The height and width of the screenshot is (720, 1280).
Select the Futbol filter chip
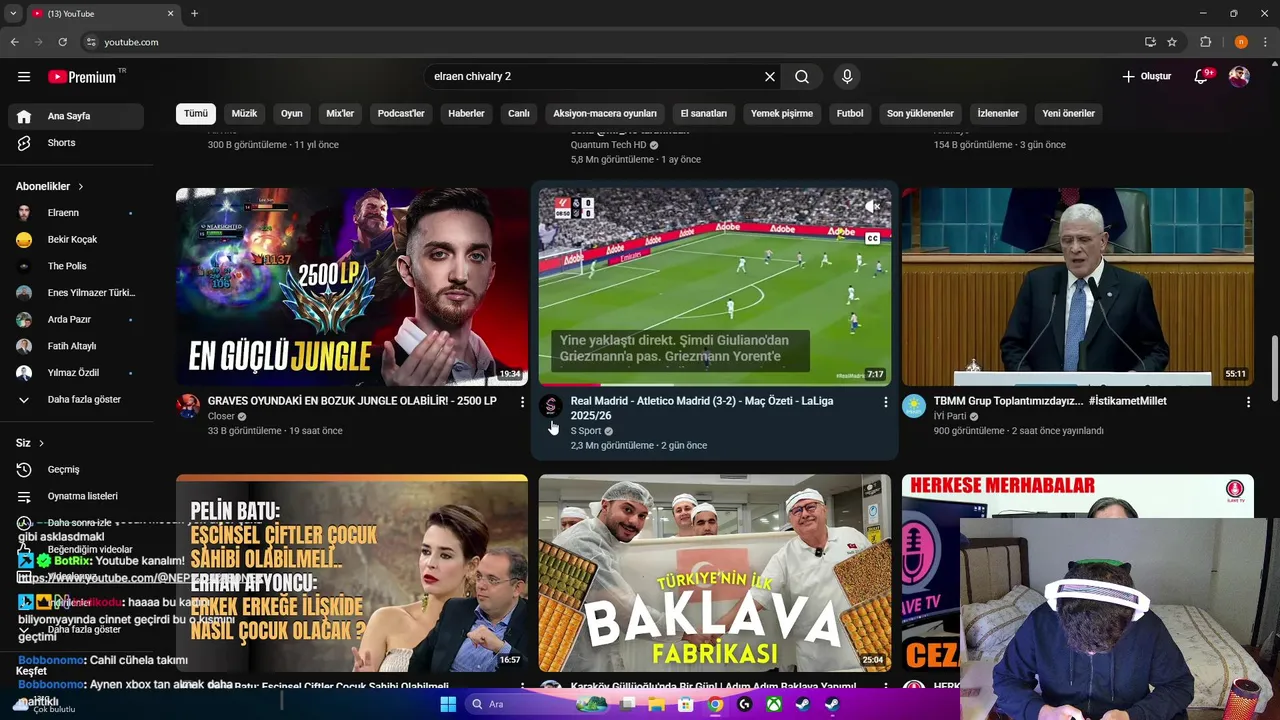[x=850, y=114]
